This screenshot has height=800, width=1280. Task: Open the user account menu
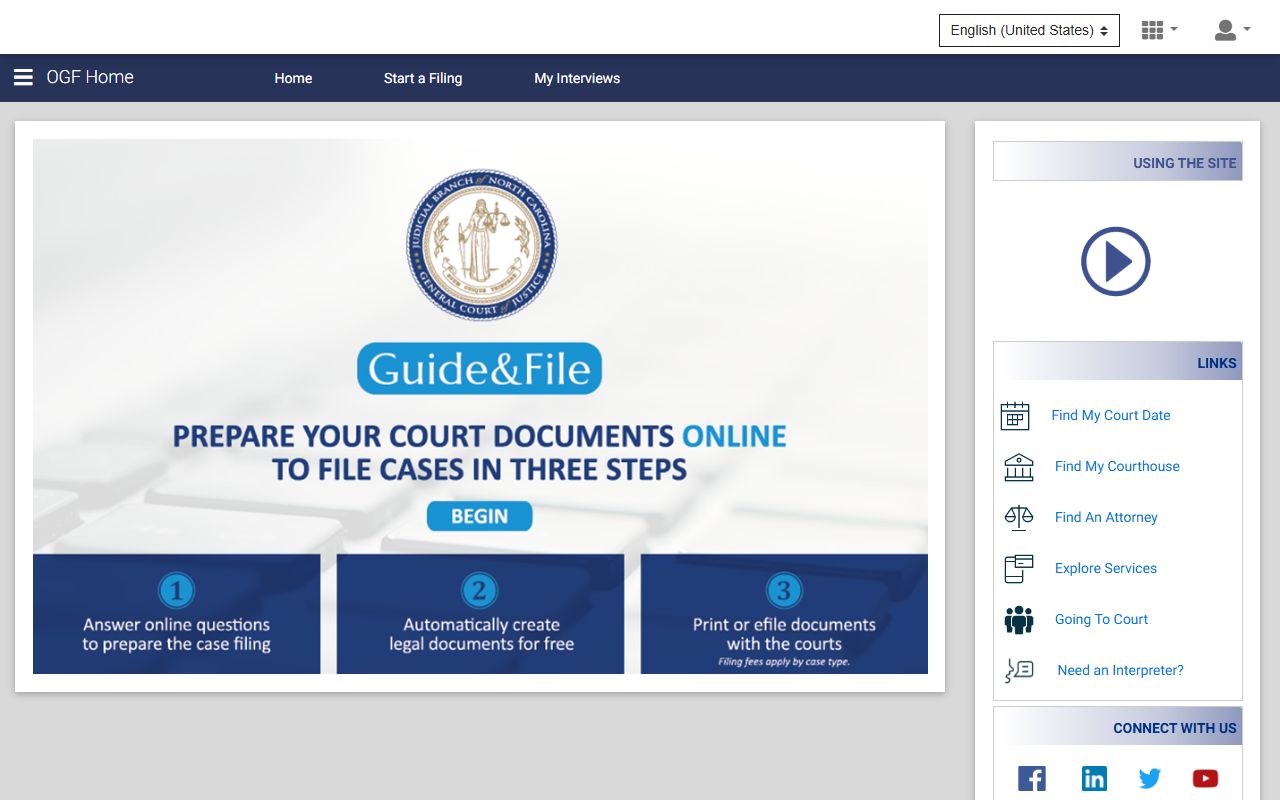point(1232,30)
